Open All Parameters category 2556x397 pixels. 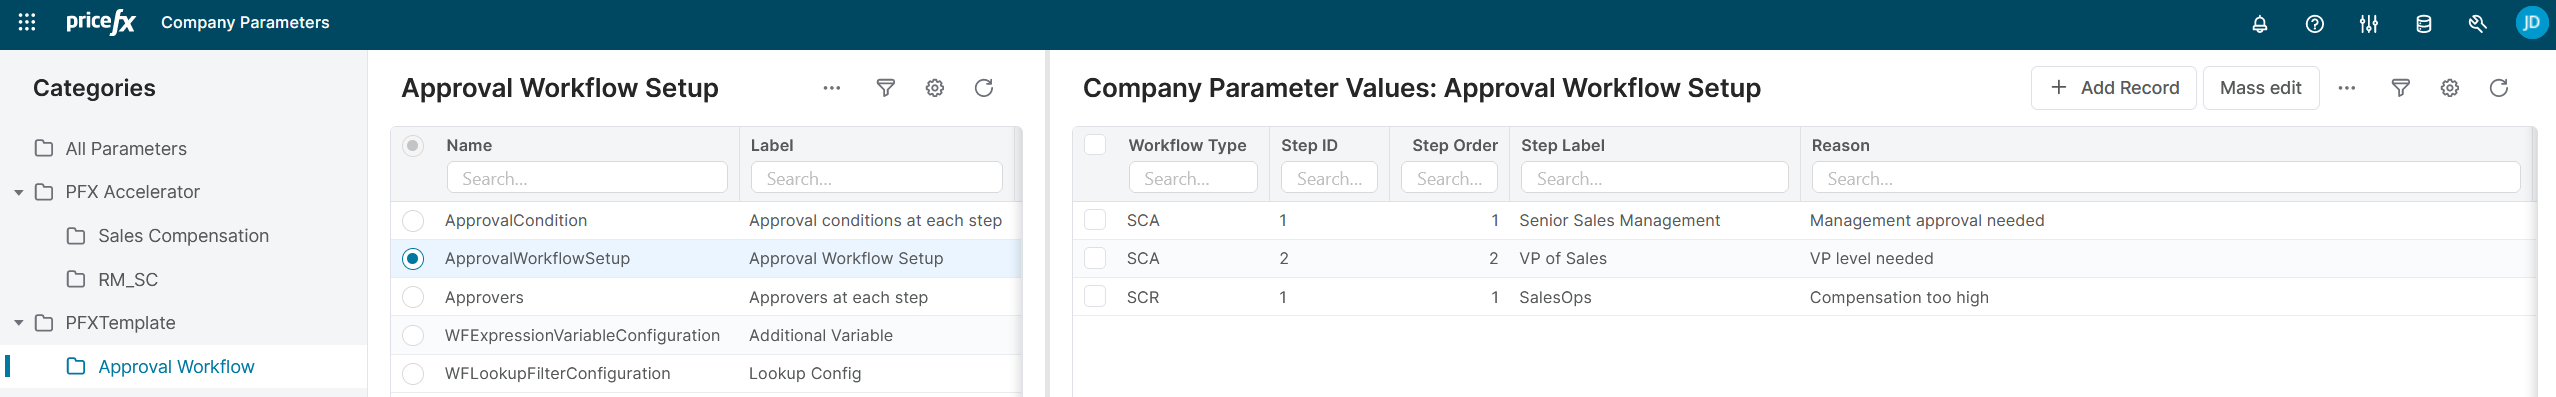[126, 149]
